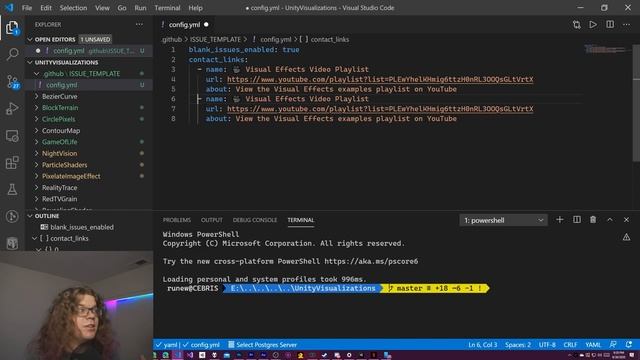The width and height of the screenshot is (640, 360).
Task: Run the file with play icon
Action: coord(593,25)
